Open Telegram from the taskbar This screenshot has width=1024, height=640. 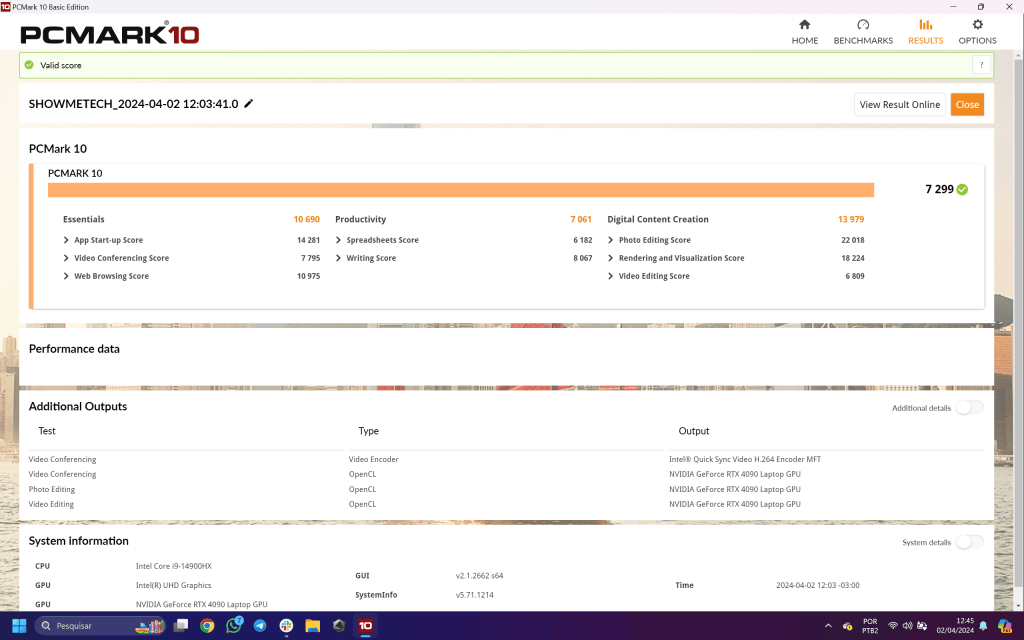[260, 626]
